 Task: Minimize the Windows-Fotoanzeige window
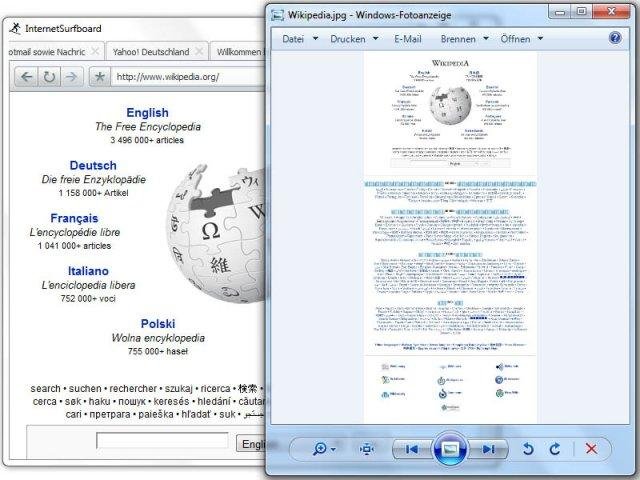pos(560,12)
